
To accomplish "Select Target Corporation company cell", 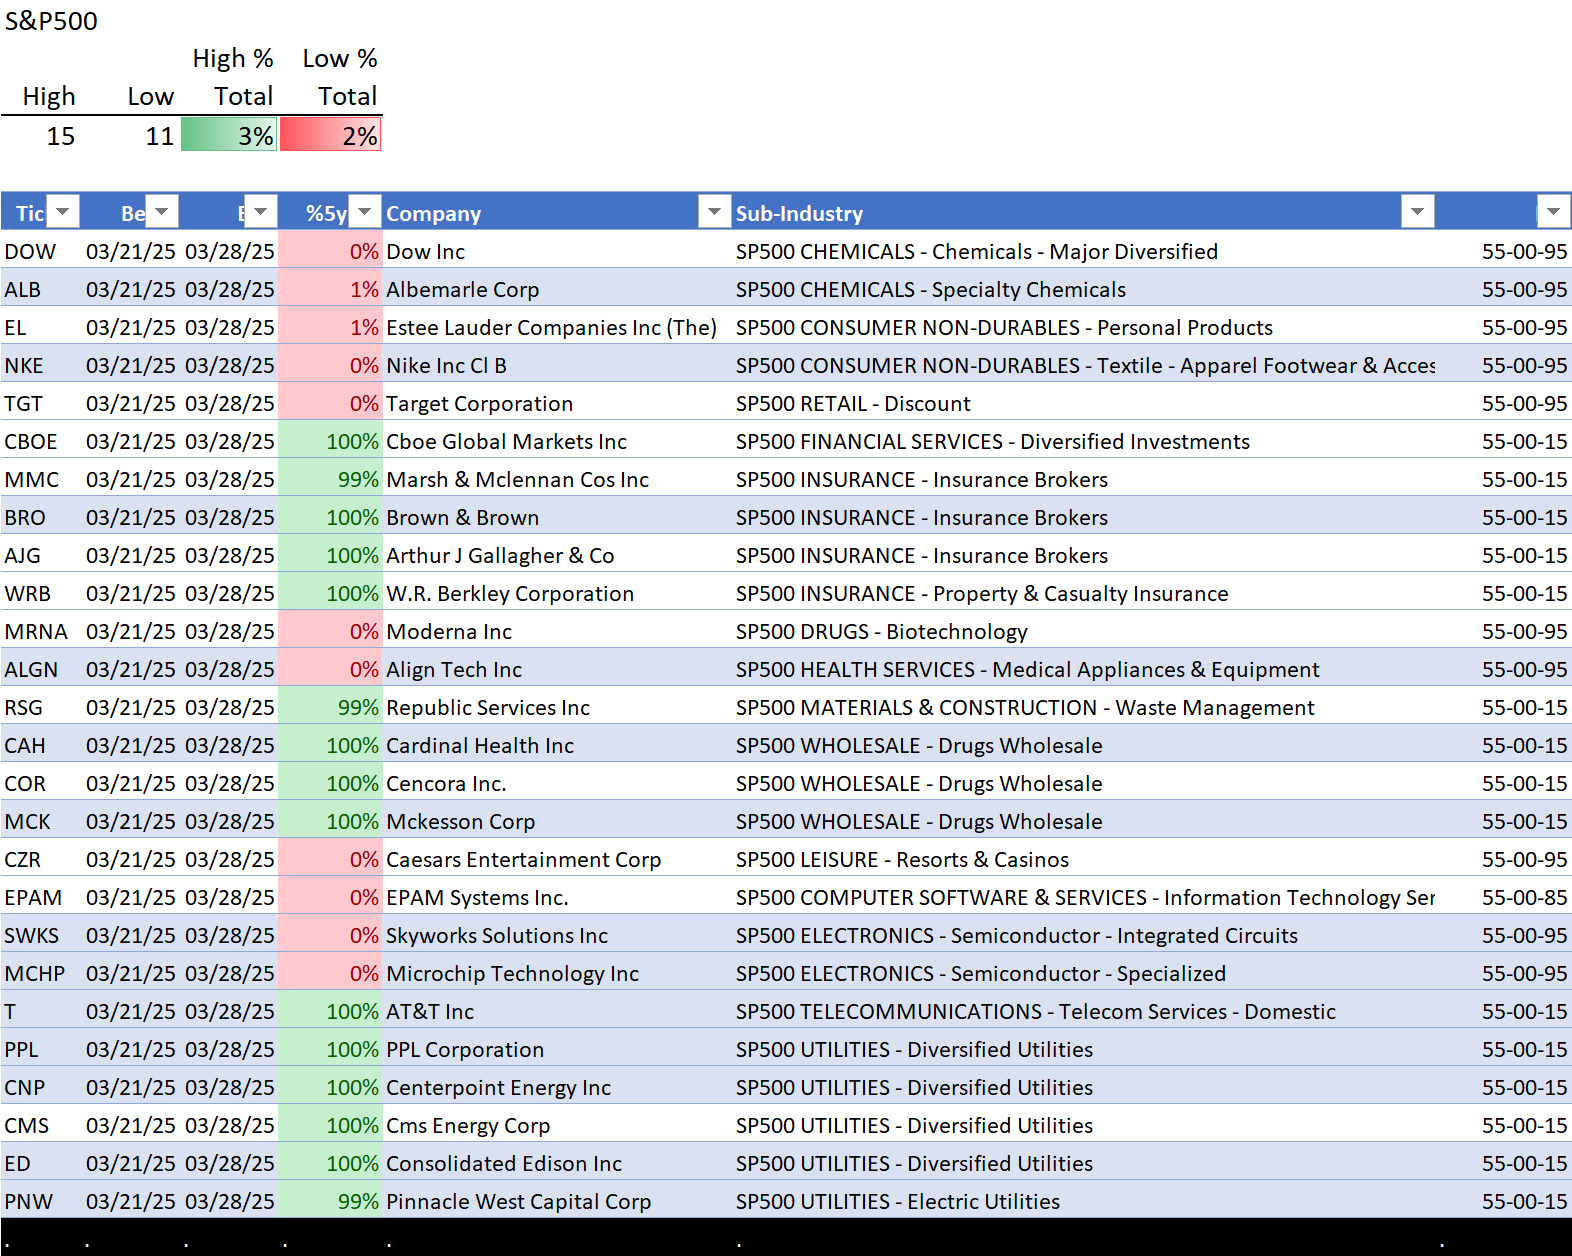I will (x=556, y=403).
